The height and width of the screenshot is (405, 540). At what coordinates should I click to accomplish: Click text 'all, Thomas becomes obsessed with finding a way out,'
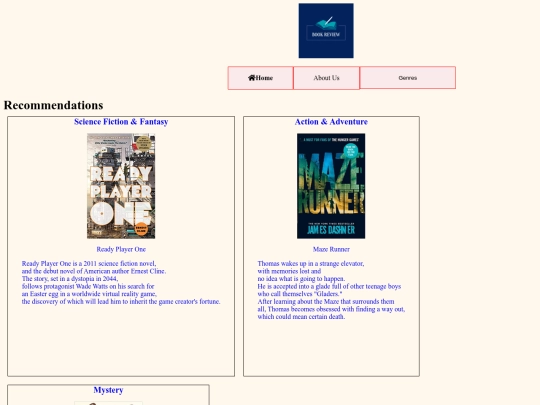pyautogui.click(x=331, y=309)
